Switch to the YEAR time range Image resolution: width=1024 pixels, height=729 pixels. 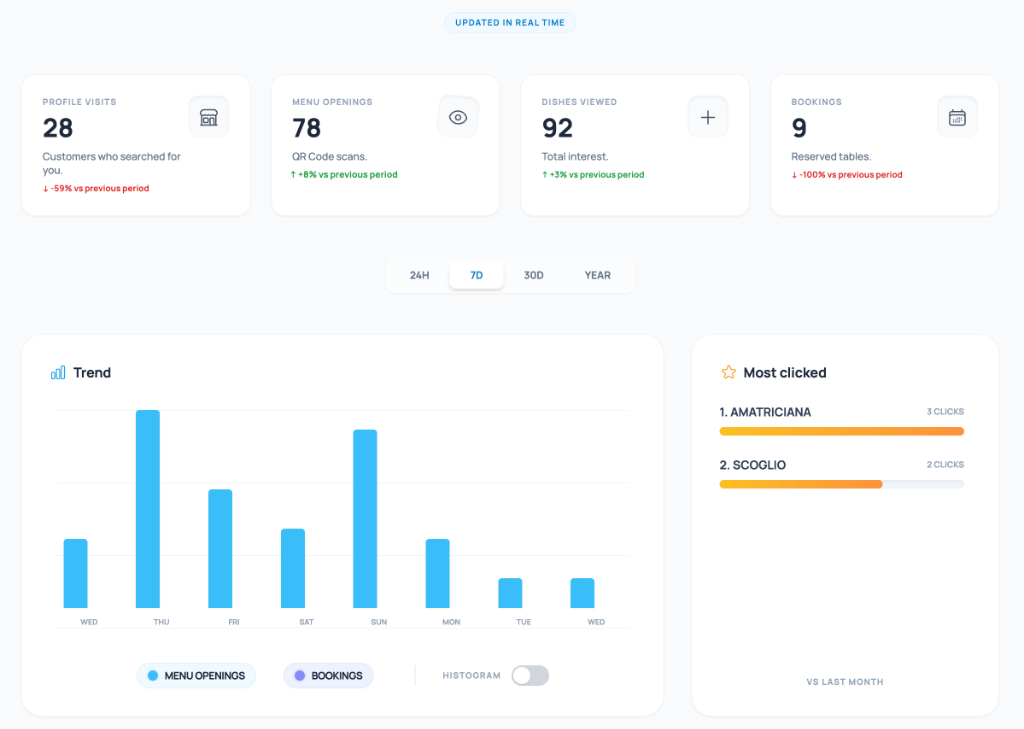597,274
